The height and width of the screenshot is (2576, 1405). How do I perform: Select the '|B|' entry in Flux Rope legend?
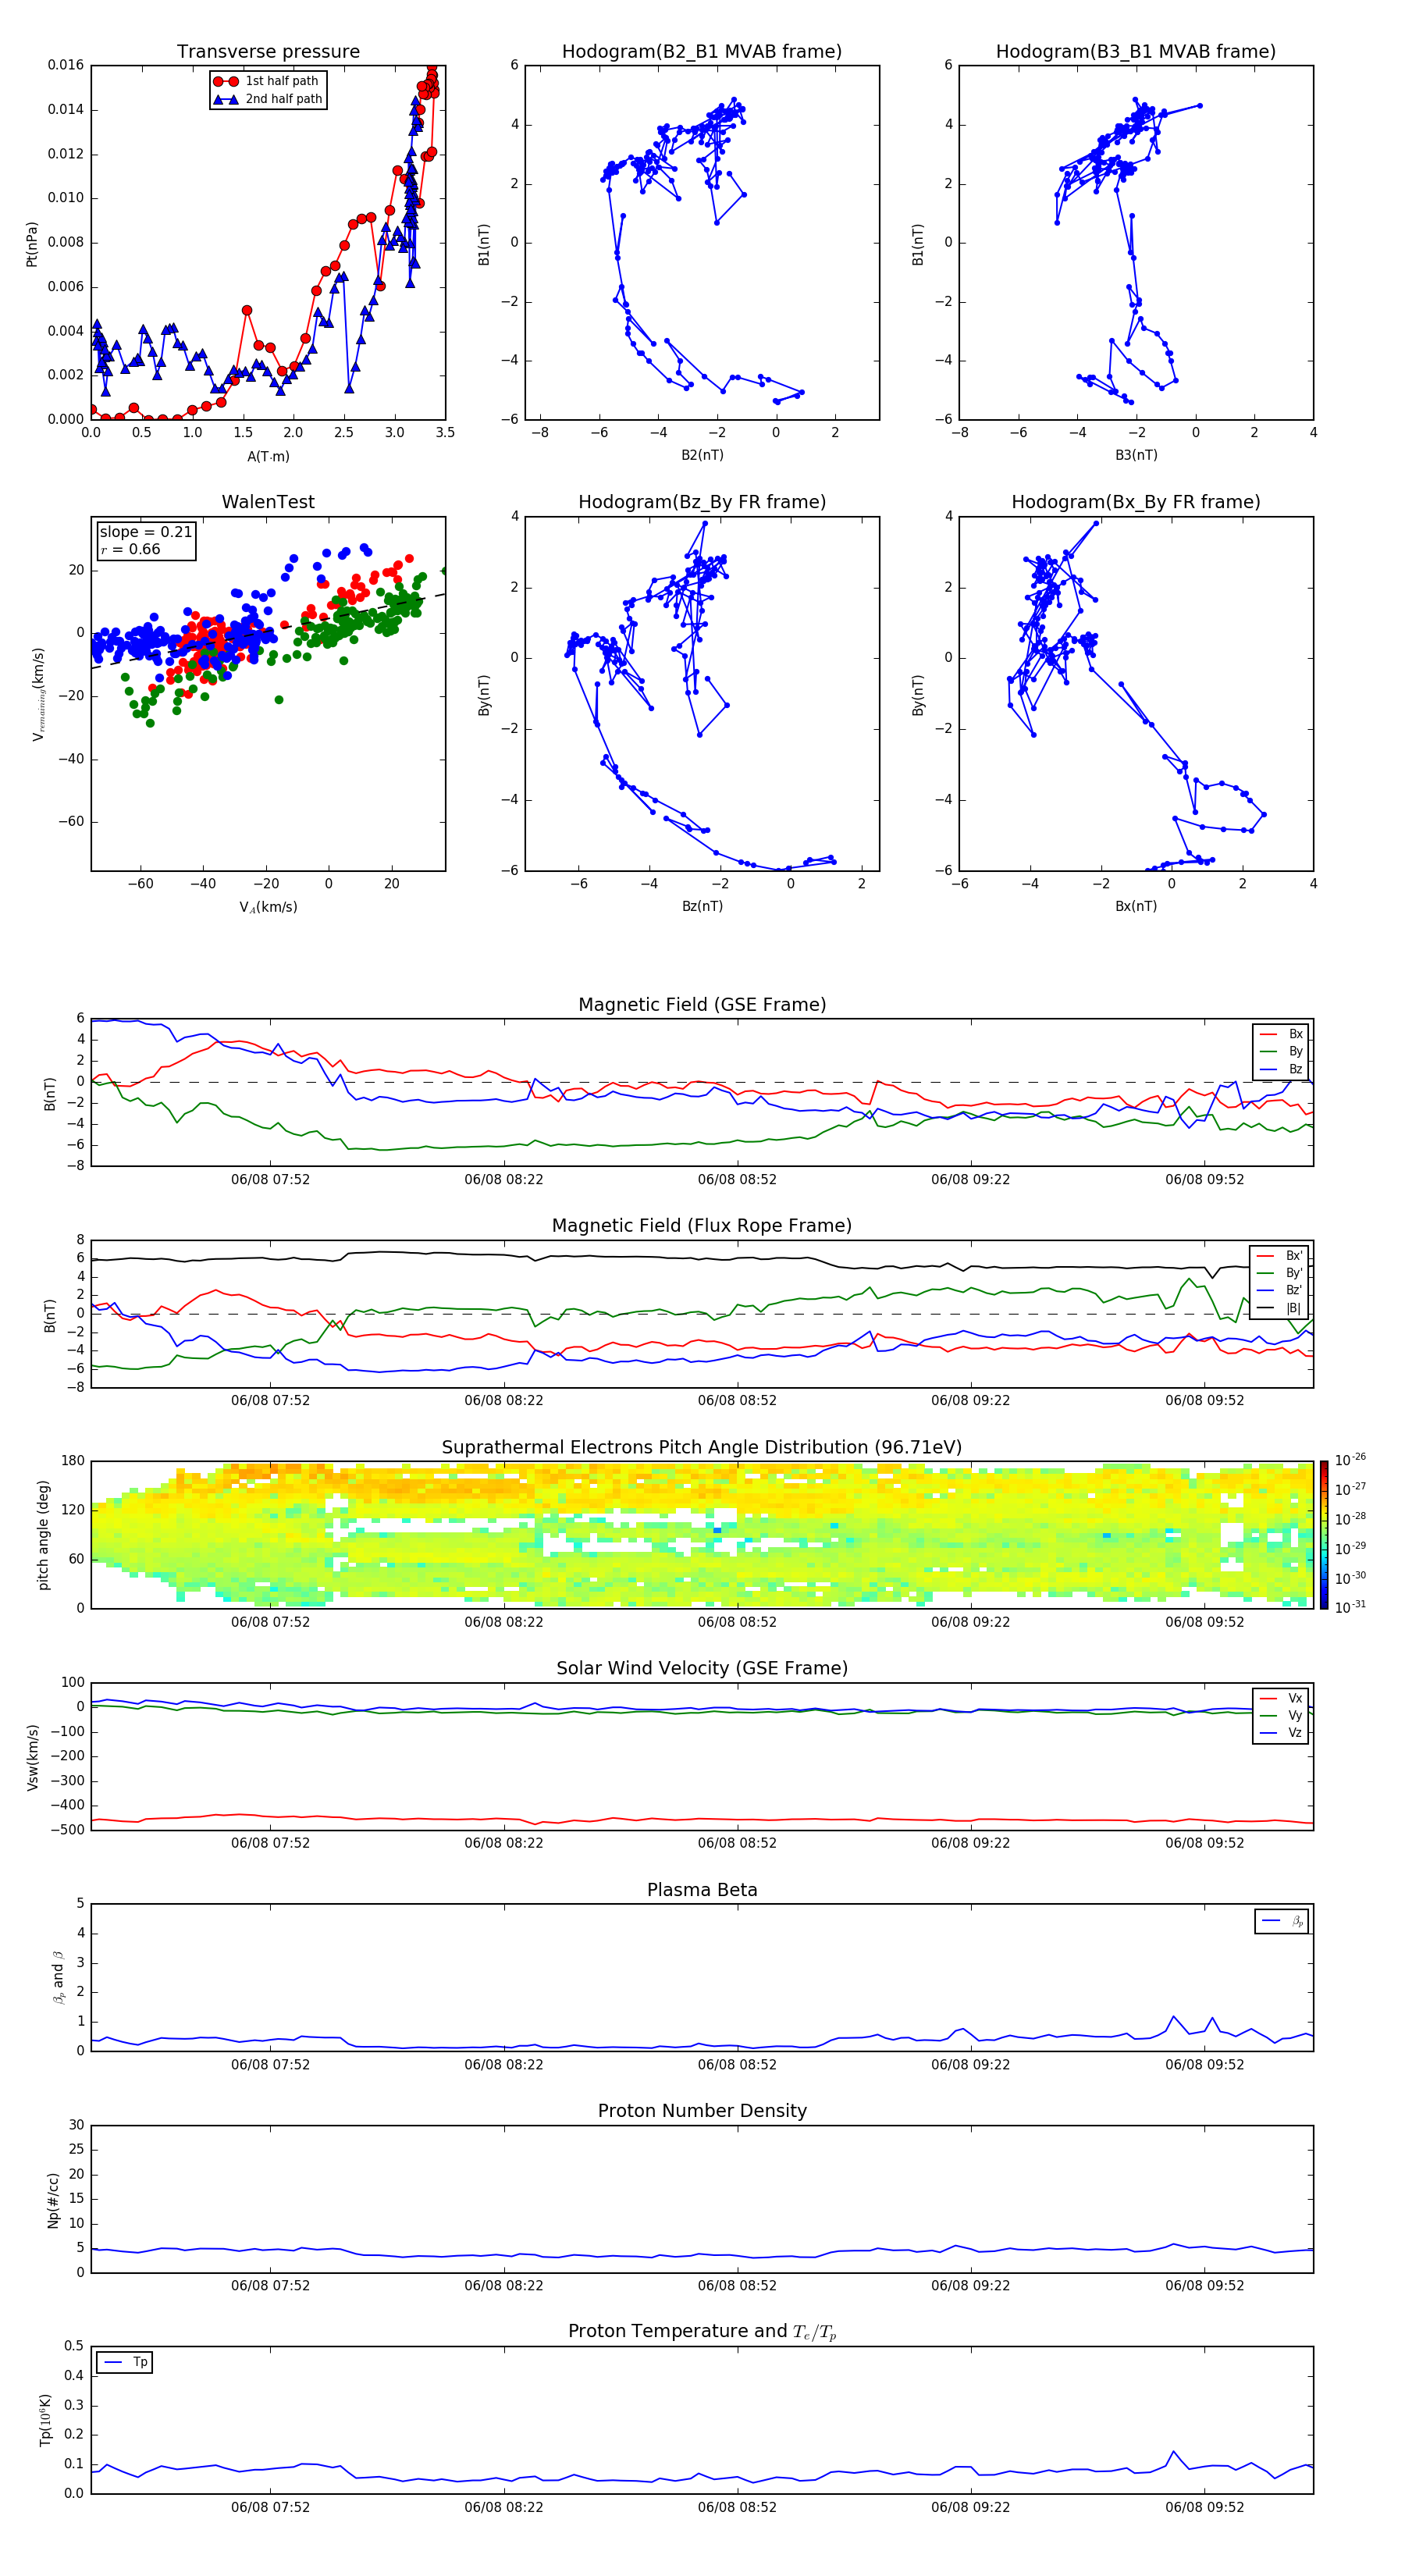pyautogui.click(x=1280, y=1308)
